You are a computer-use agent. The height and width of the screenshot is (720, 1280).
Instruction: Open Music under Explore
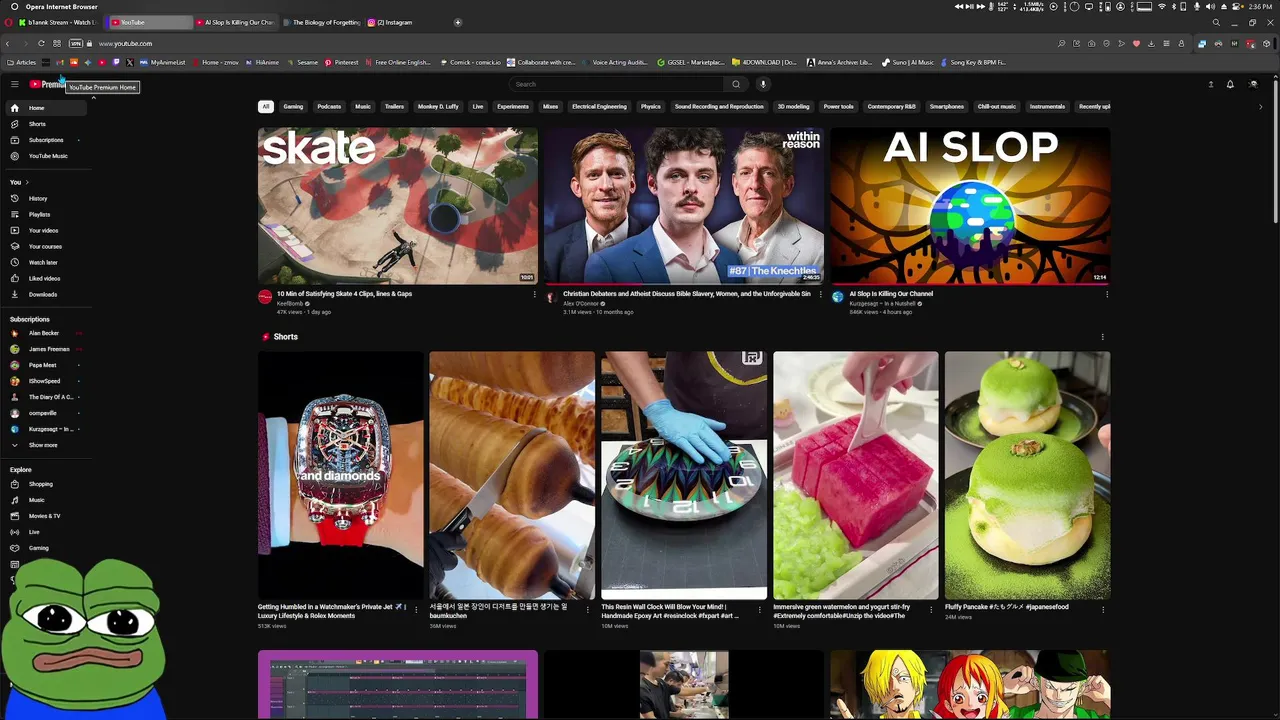45,500
